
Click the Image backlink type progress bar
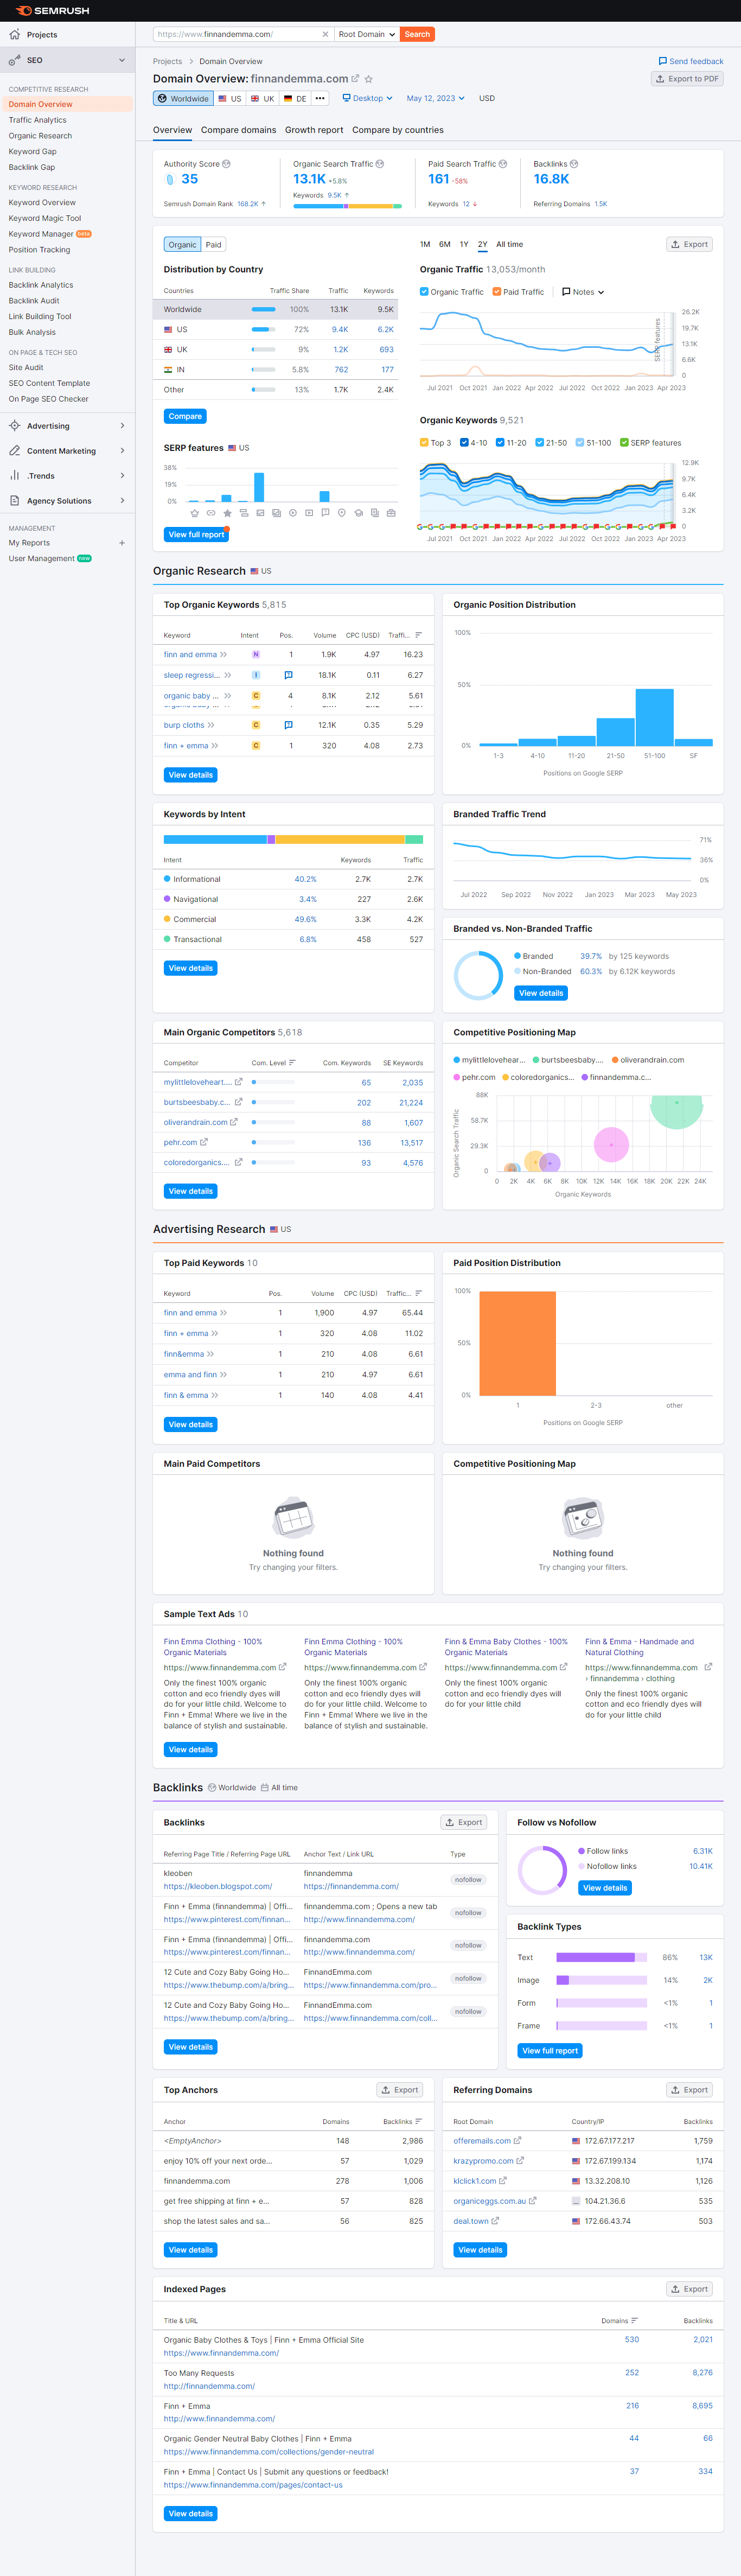[601, 1980]
